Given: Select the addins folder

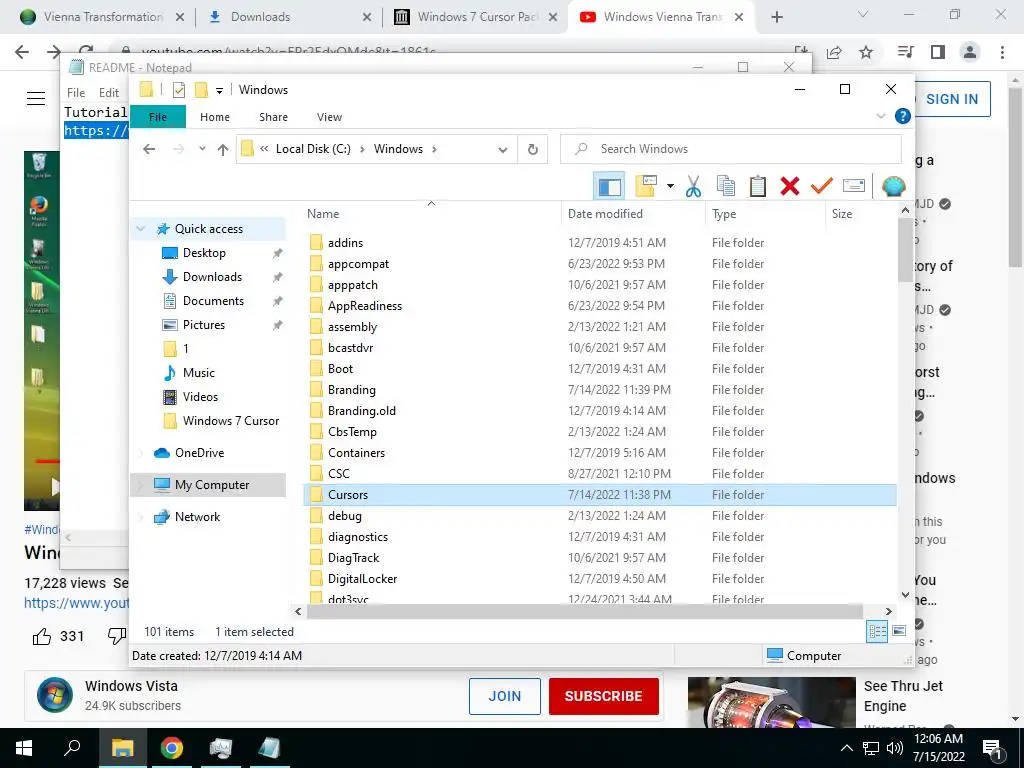Looking at the screenshot, I should coord(345,243).
